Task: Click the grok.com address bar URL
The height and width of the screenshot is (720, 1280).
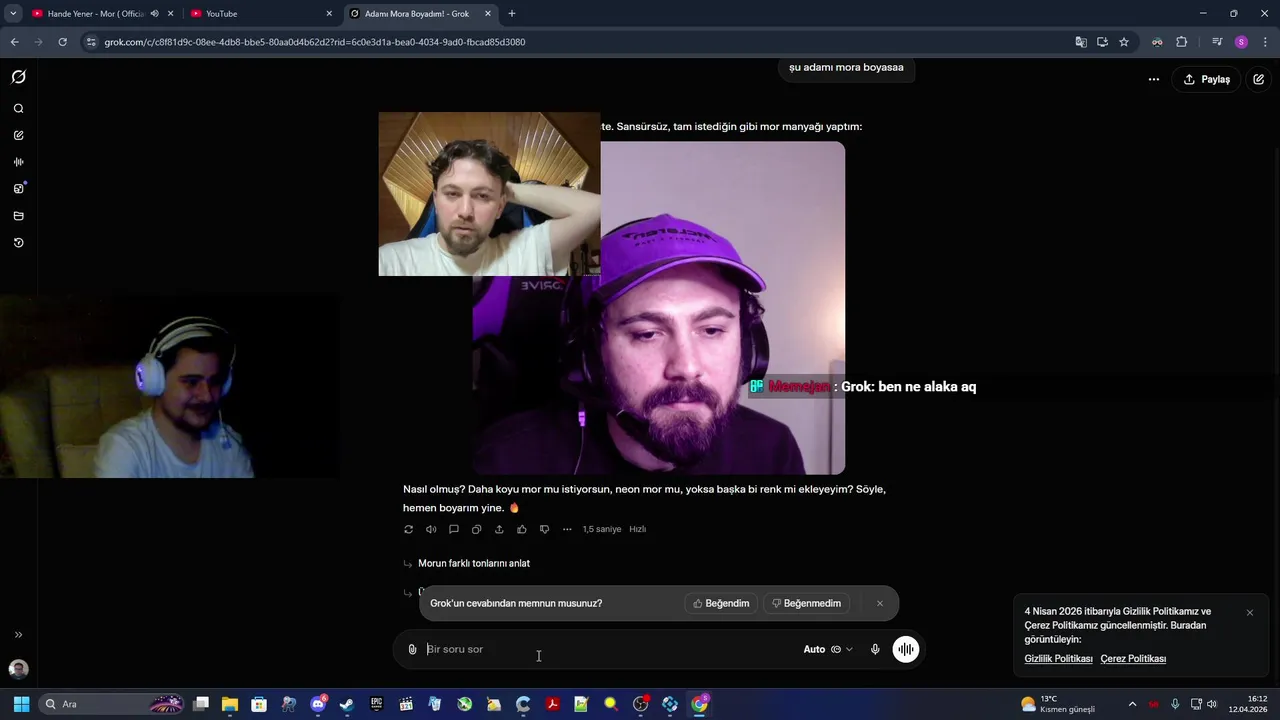Action: click(x=315, y=42)
